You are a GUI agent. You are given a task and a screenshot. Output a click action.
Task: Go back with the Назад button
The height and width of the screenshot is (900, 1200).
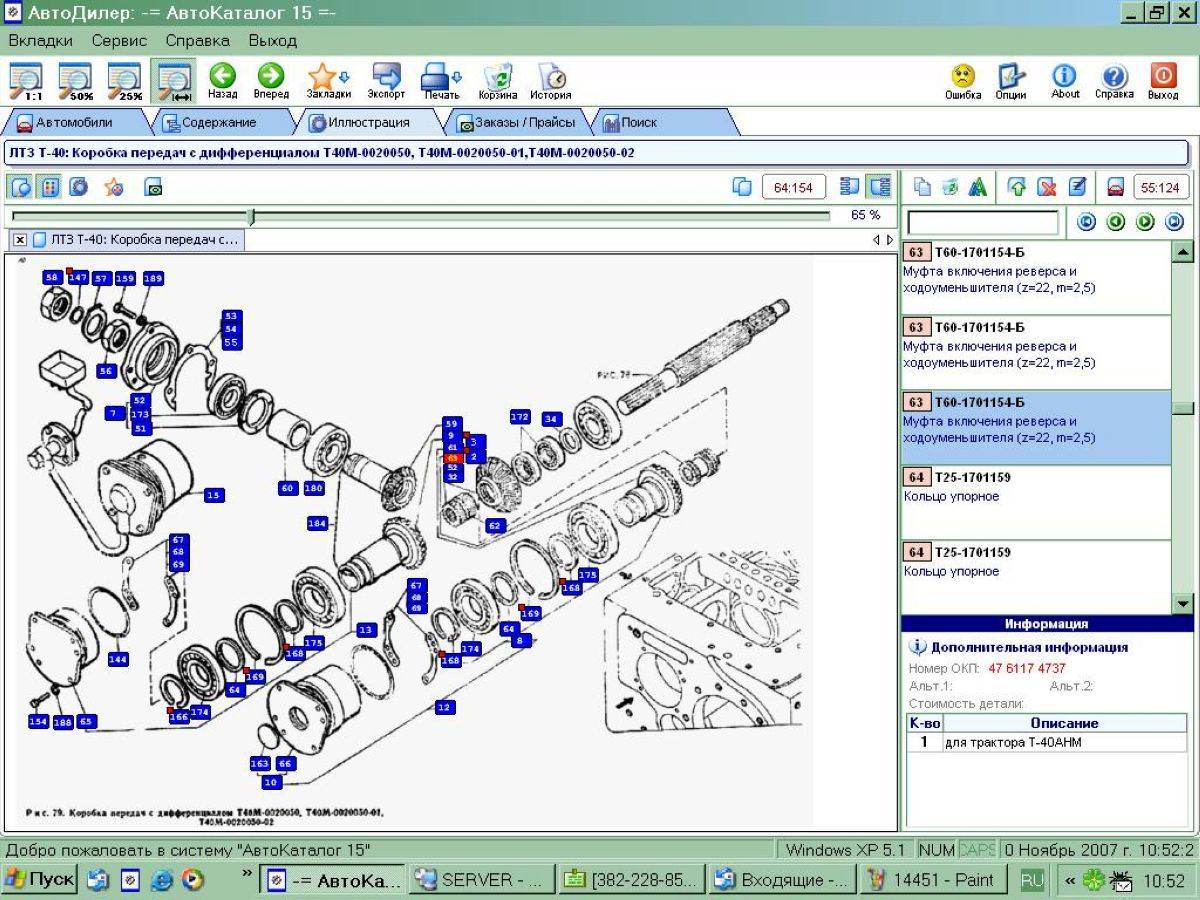tap(222, 81)
